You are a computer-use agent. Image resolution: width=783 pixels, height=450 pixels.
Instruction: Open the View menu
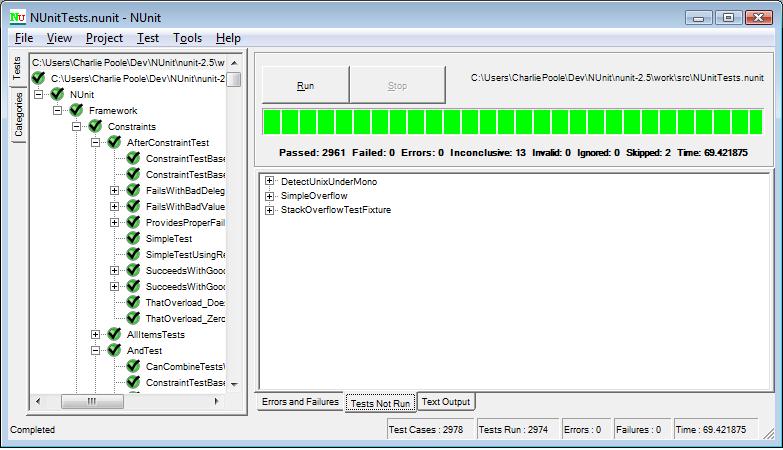pos(59,38)
